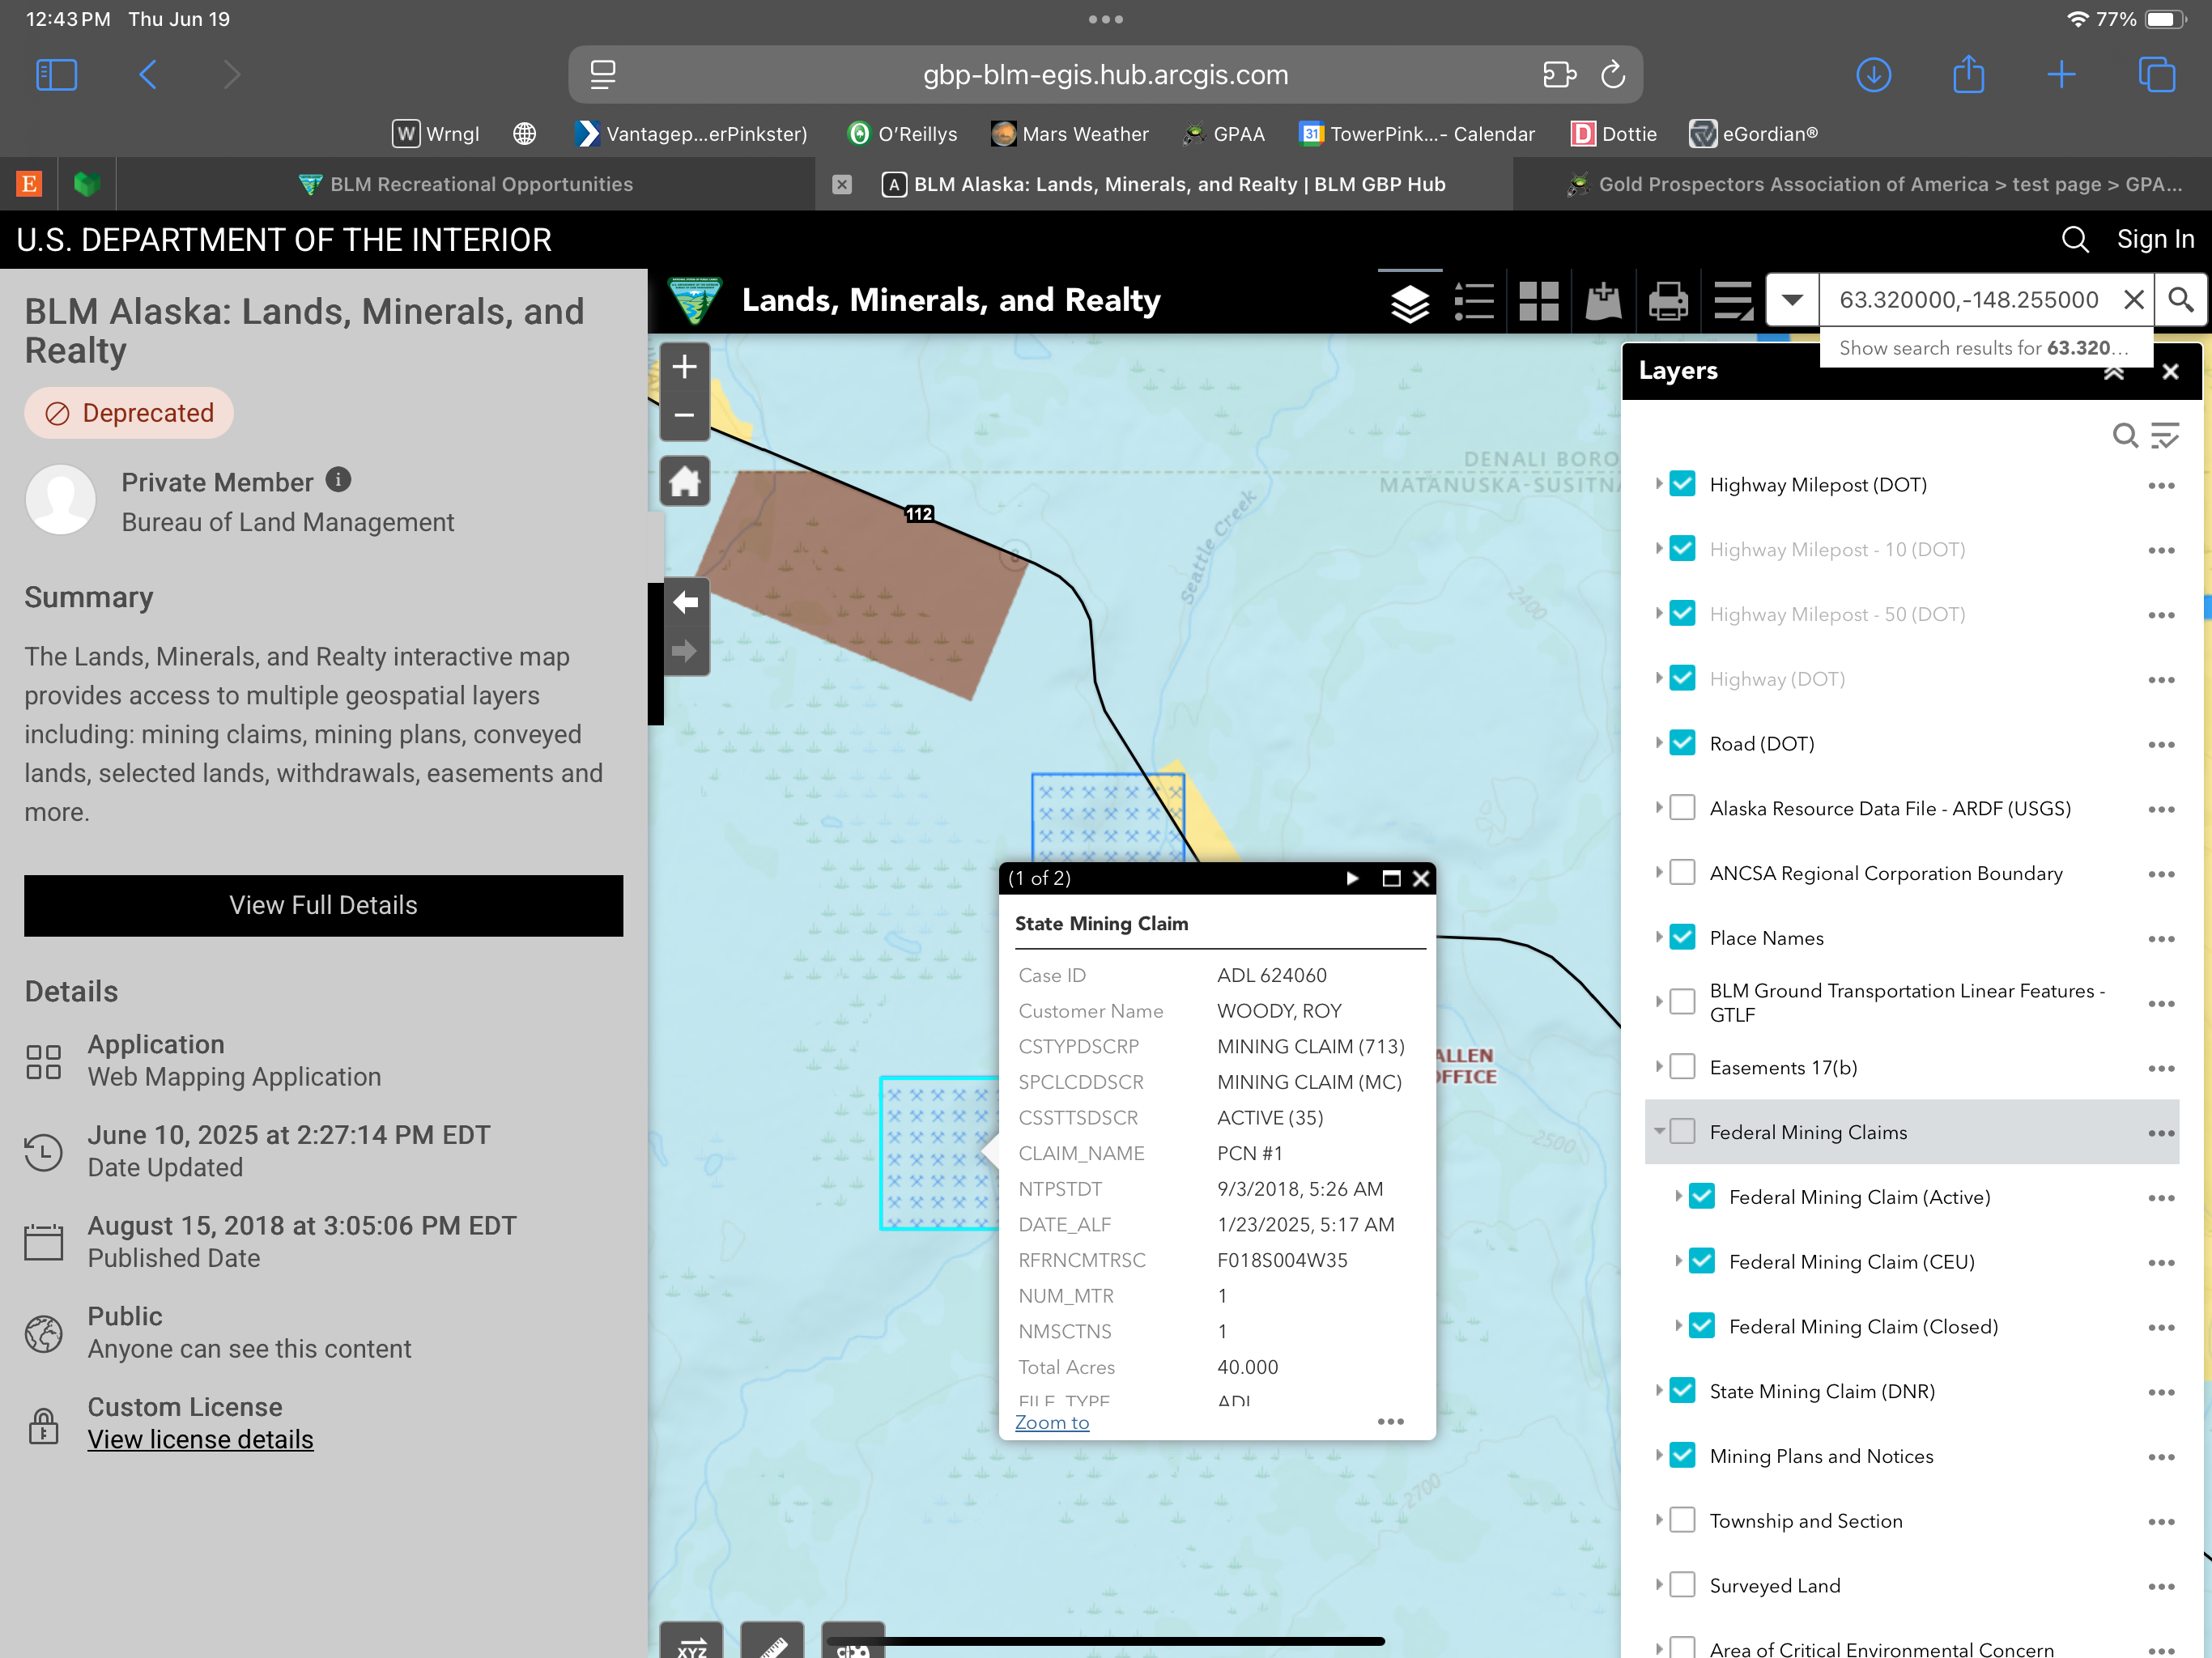Open the Legend widget icon
Image resolution: width=2212 pixels, height=1658 pixels.
coord(1474,301)
